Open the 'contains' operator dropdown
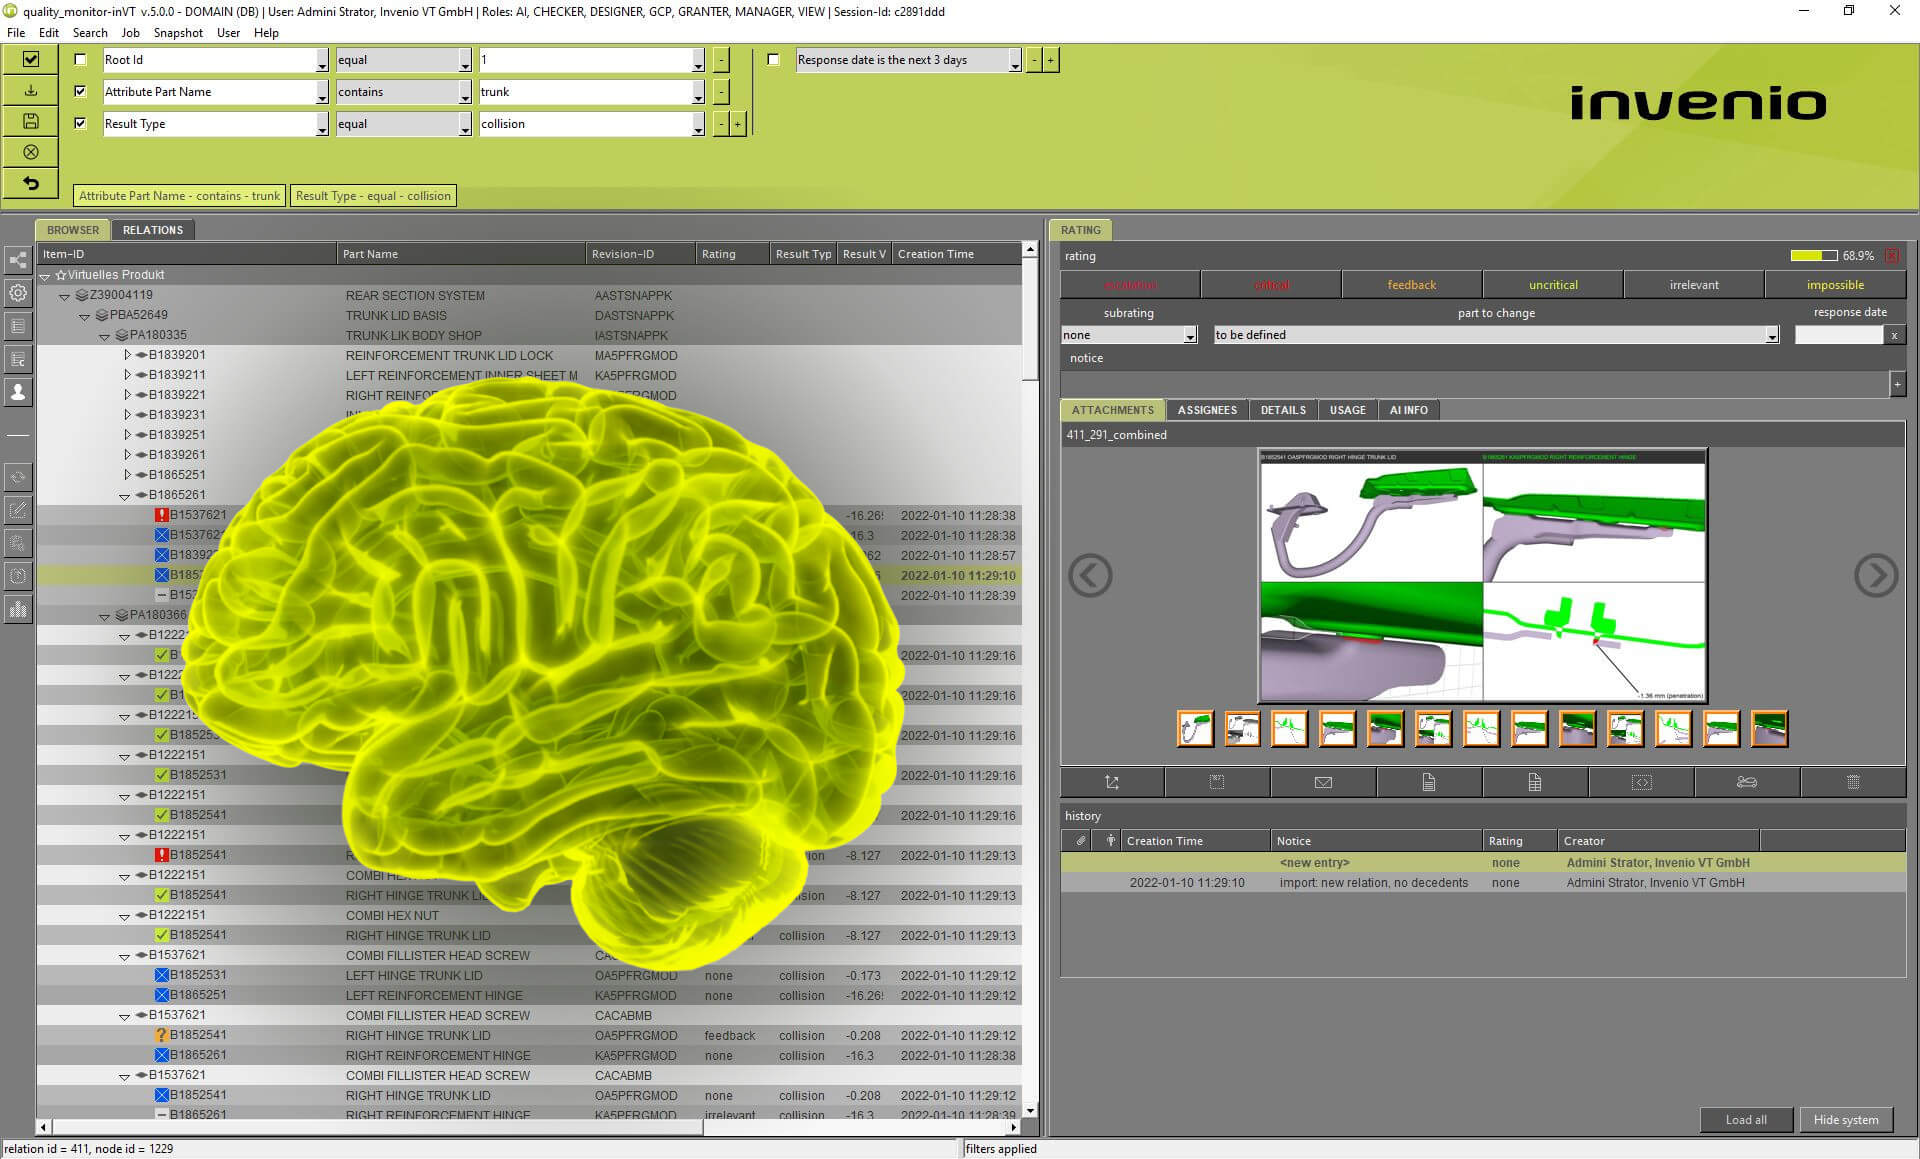Viewport: 1920px width, 1159px height. pyautogui.click(x=465, y=93)
